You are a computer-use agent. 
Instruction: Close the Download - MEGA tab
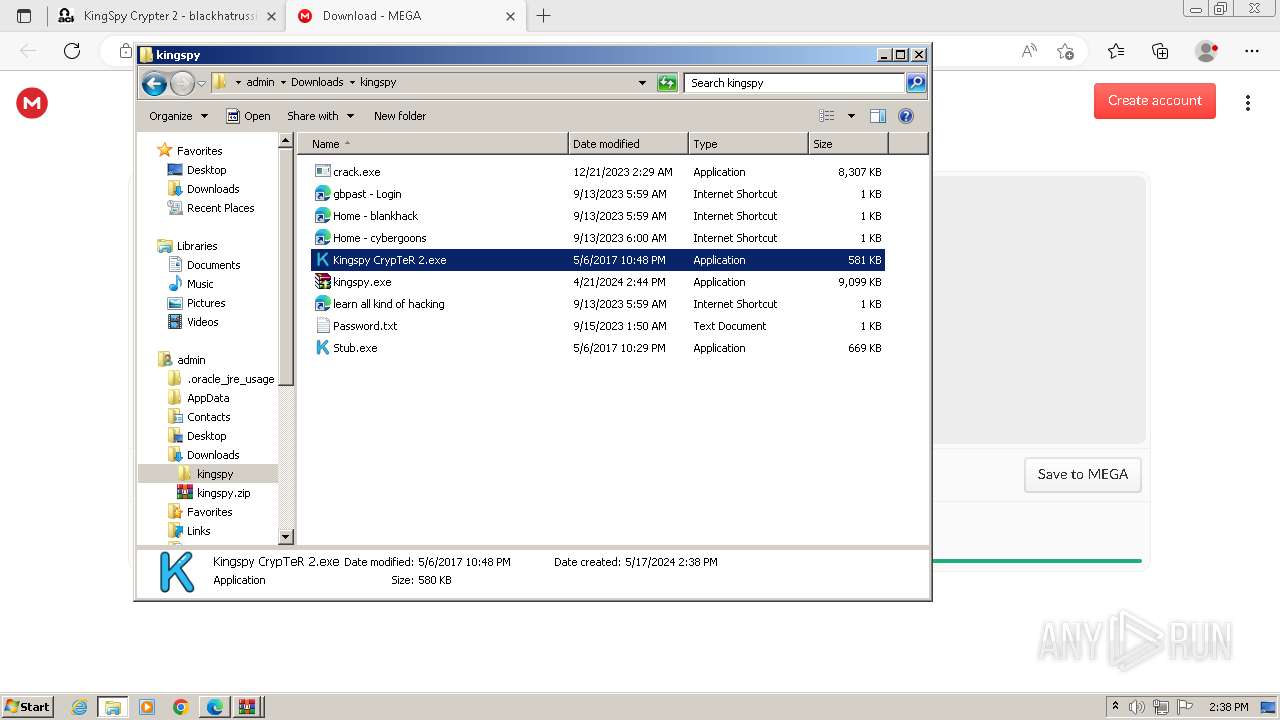(511, 16)
